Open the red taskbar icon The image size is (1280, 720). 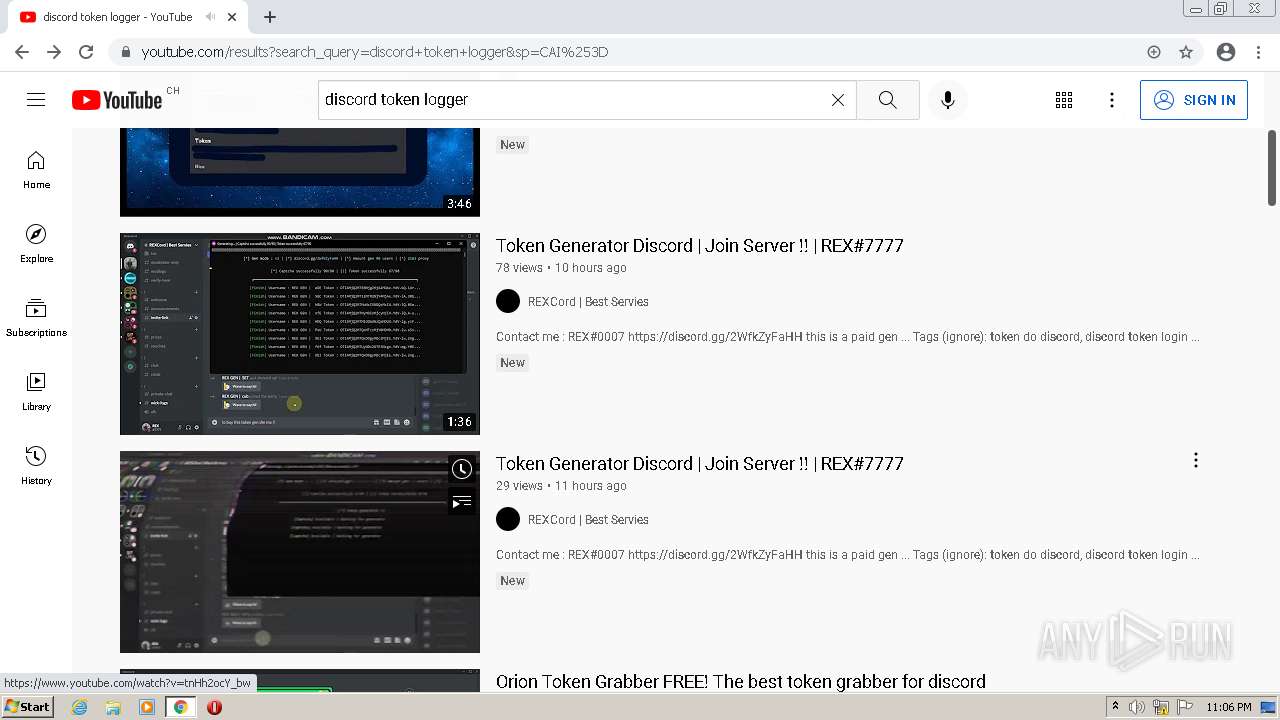214,707
